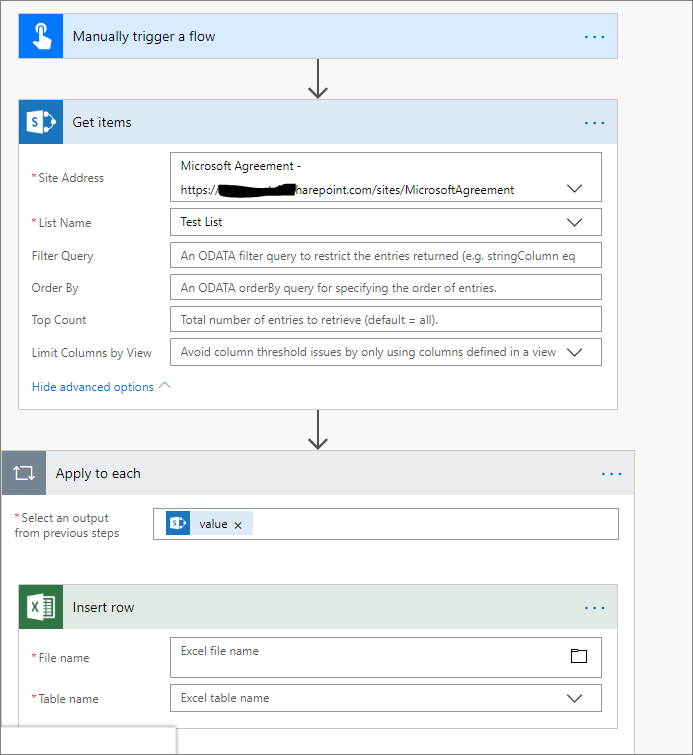Viewport: 693px width, 755px height.
Task: Open the Apply to each ellipsis menu
Action: pyautogui.click(x=612, y=474)
